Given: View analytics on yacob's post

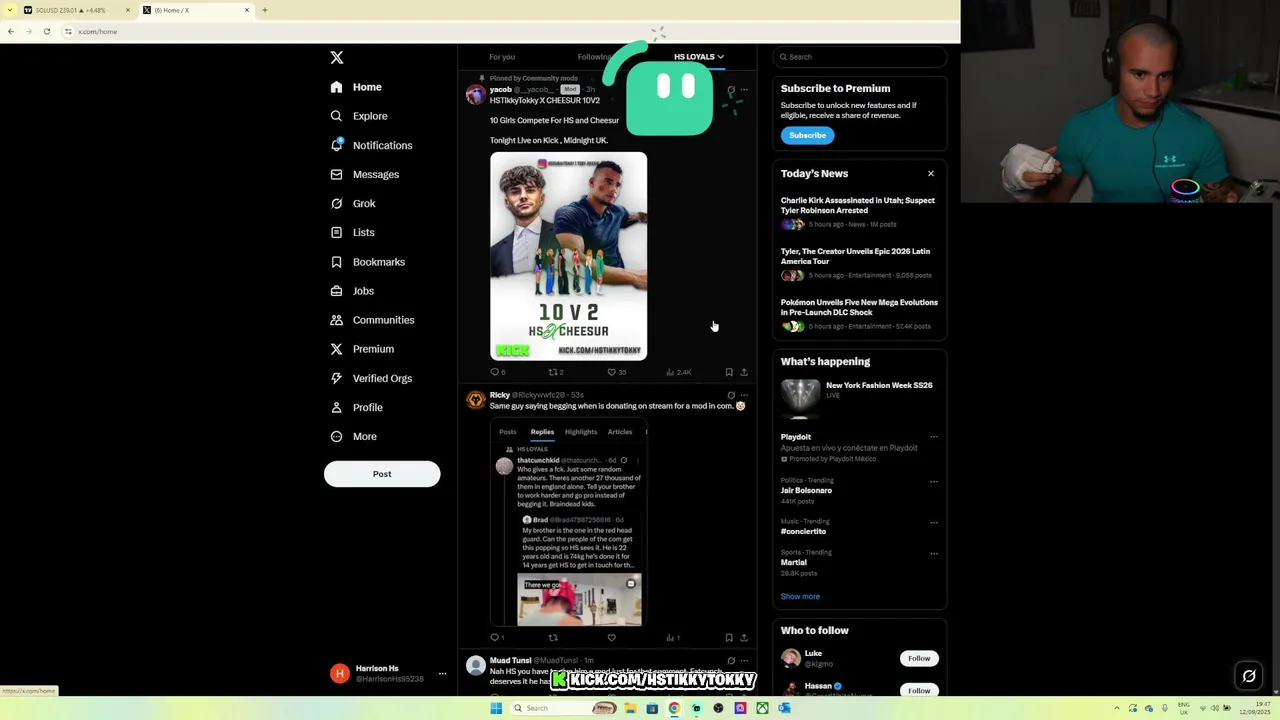Looking at the screenshot, I should [x=678, y=372].
